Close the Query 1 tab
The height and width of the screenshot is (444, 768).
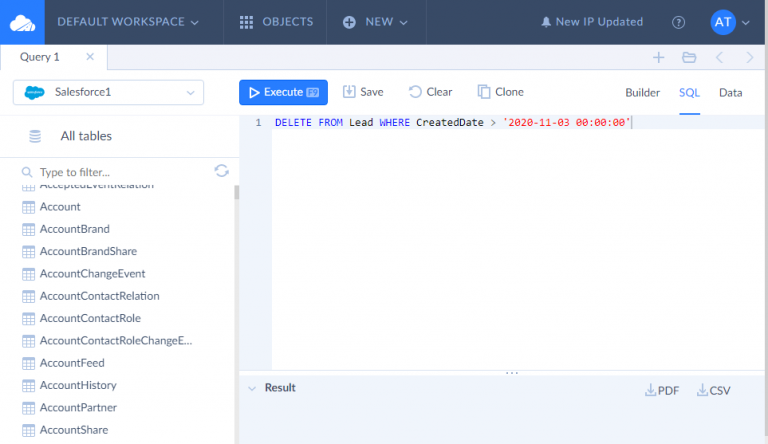pos(90,57)
